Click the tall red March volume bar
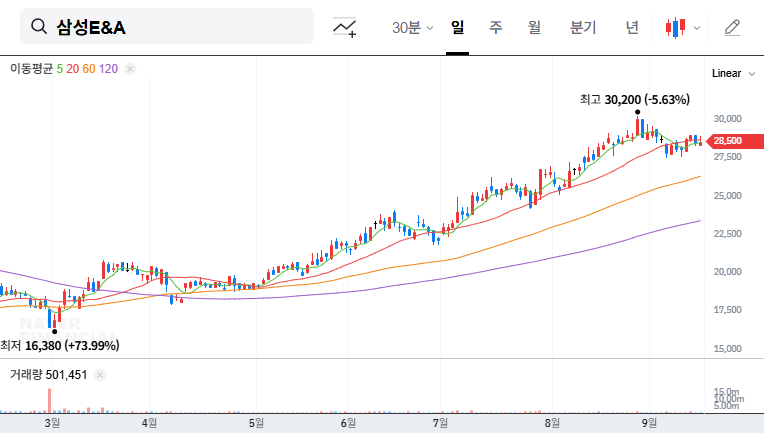 click(x=49, y=401)
